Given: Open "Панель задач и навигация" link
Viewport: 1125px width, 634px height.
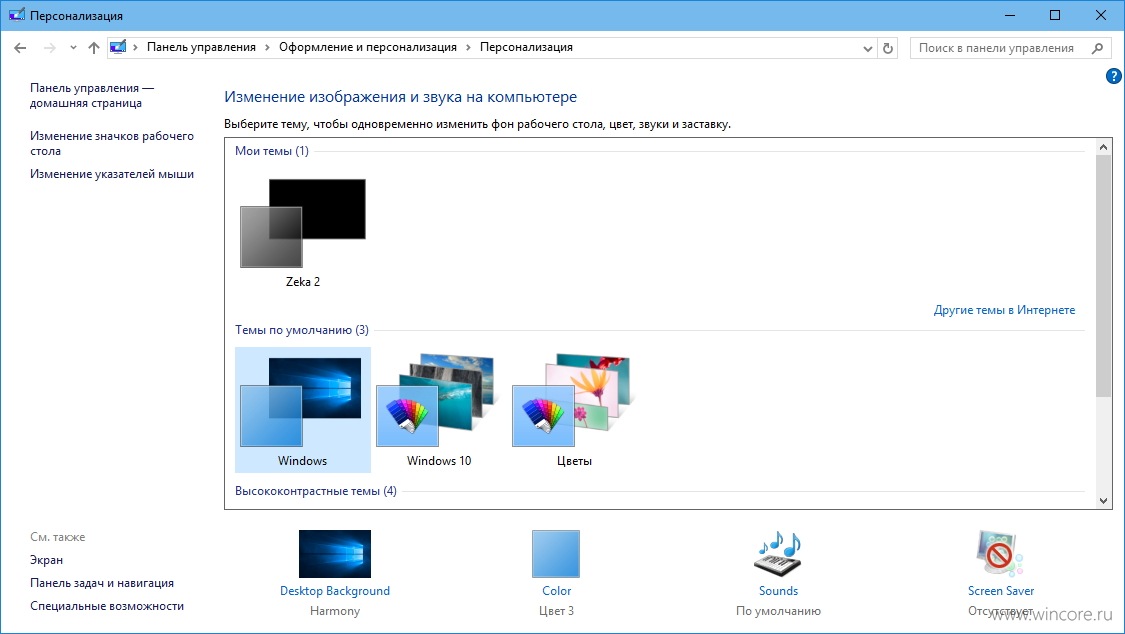Looking at the screenshot, I should (x=102, y=583).
